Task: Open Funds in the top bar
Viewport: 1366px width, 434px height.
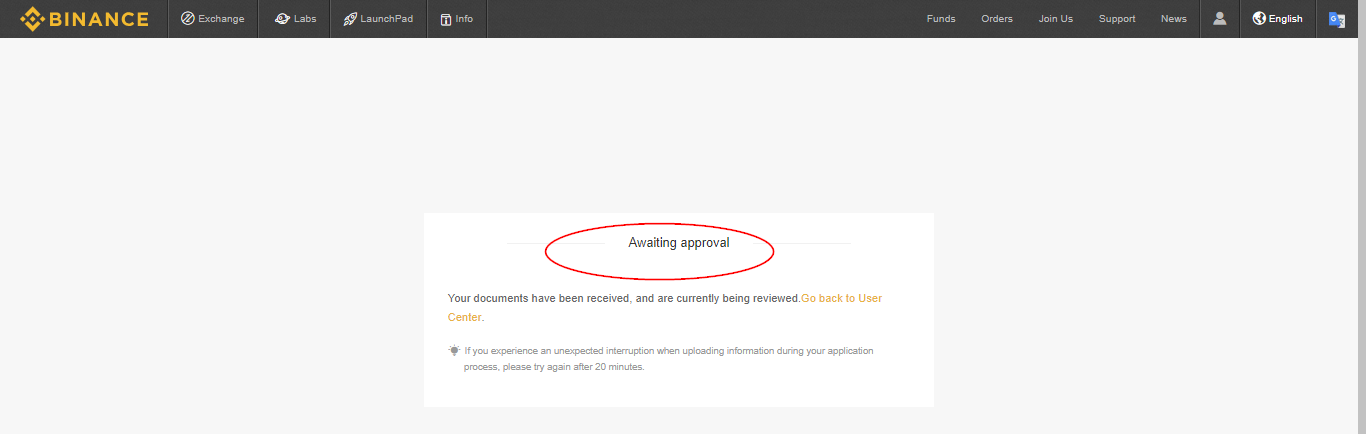Action: pyautogui.click(x=941, y=19)
